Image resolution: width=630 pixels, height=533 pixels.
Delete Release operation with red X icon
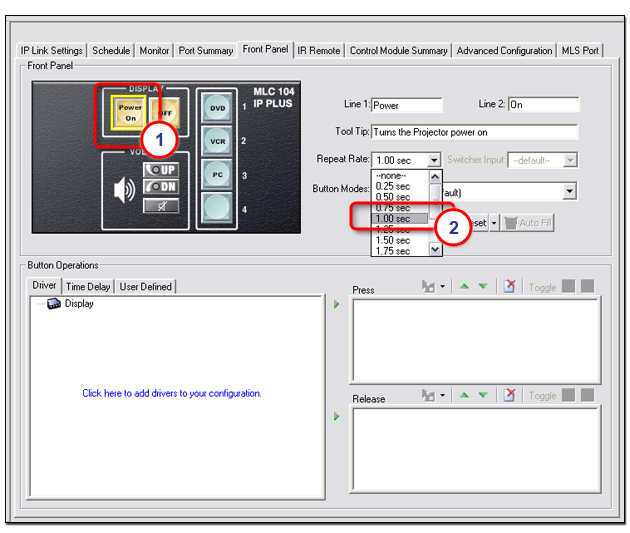click(x=509, y=395)
